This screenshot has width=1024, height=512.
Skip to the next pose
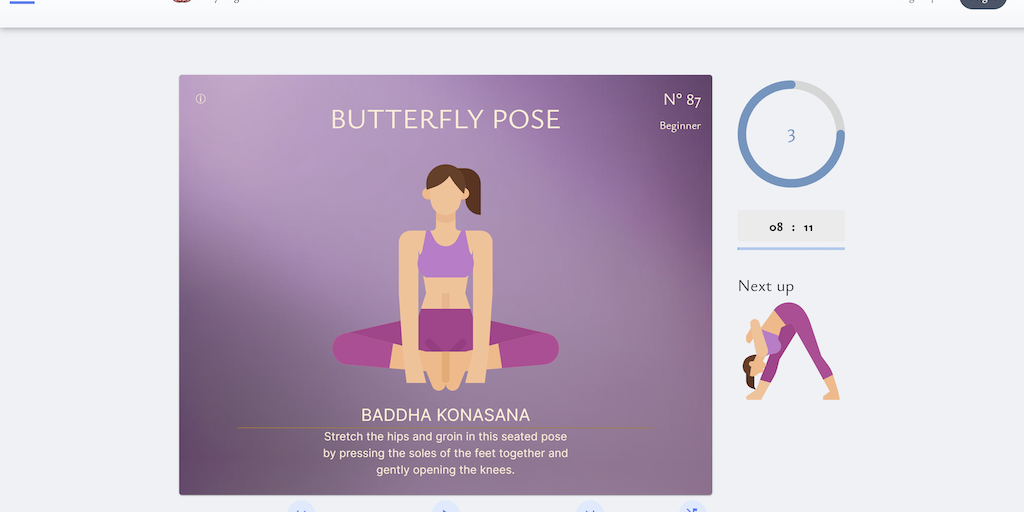tap(590, 507)
